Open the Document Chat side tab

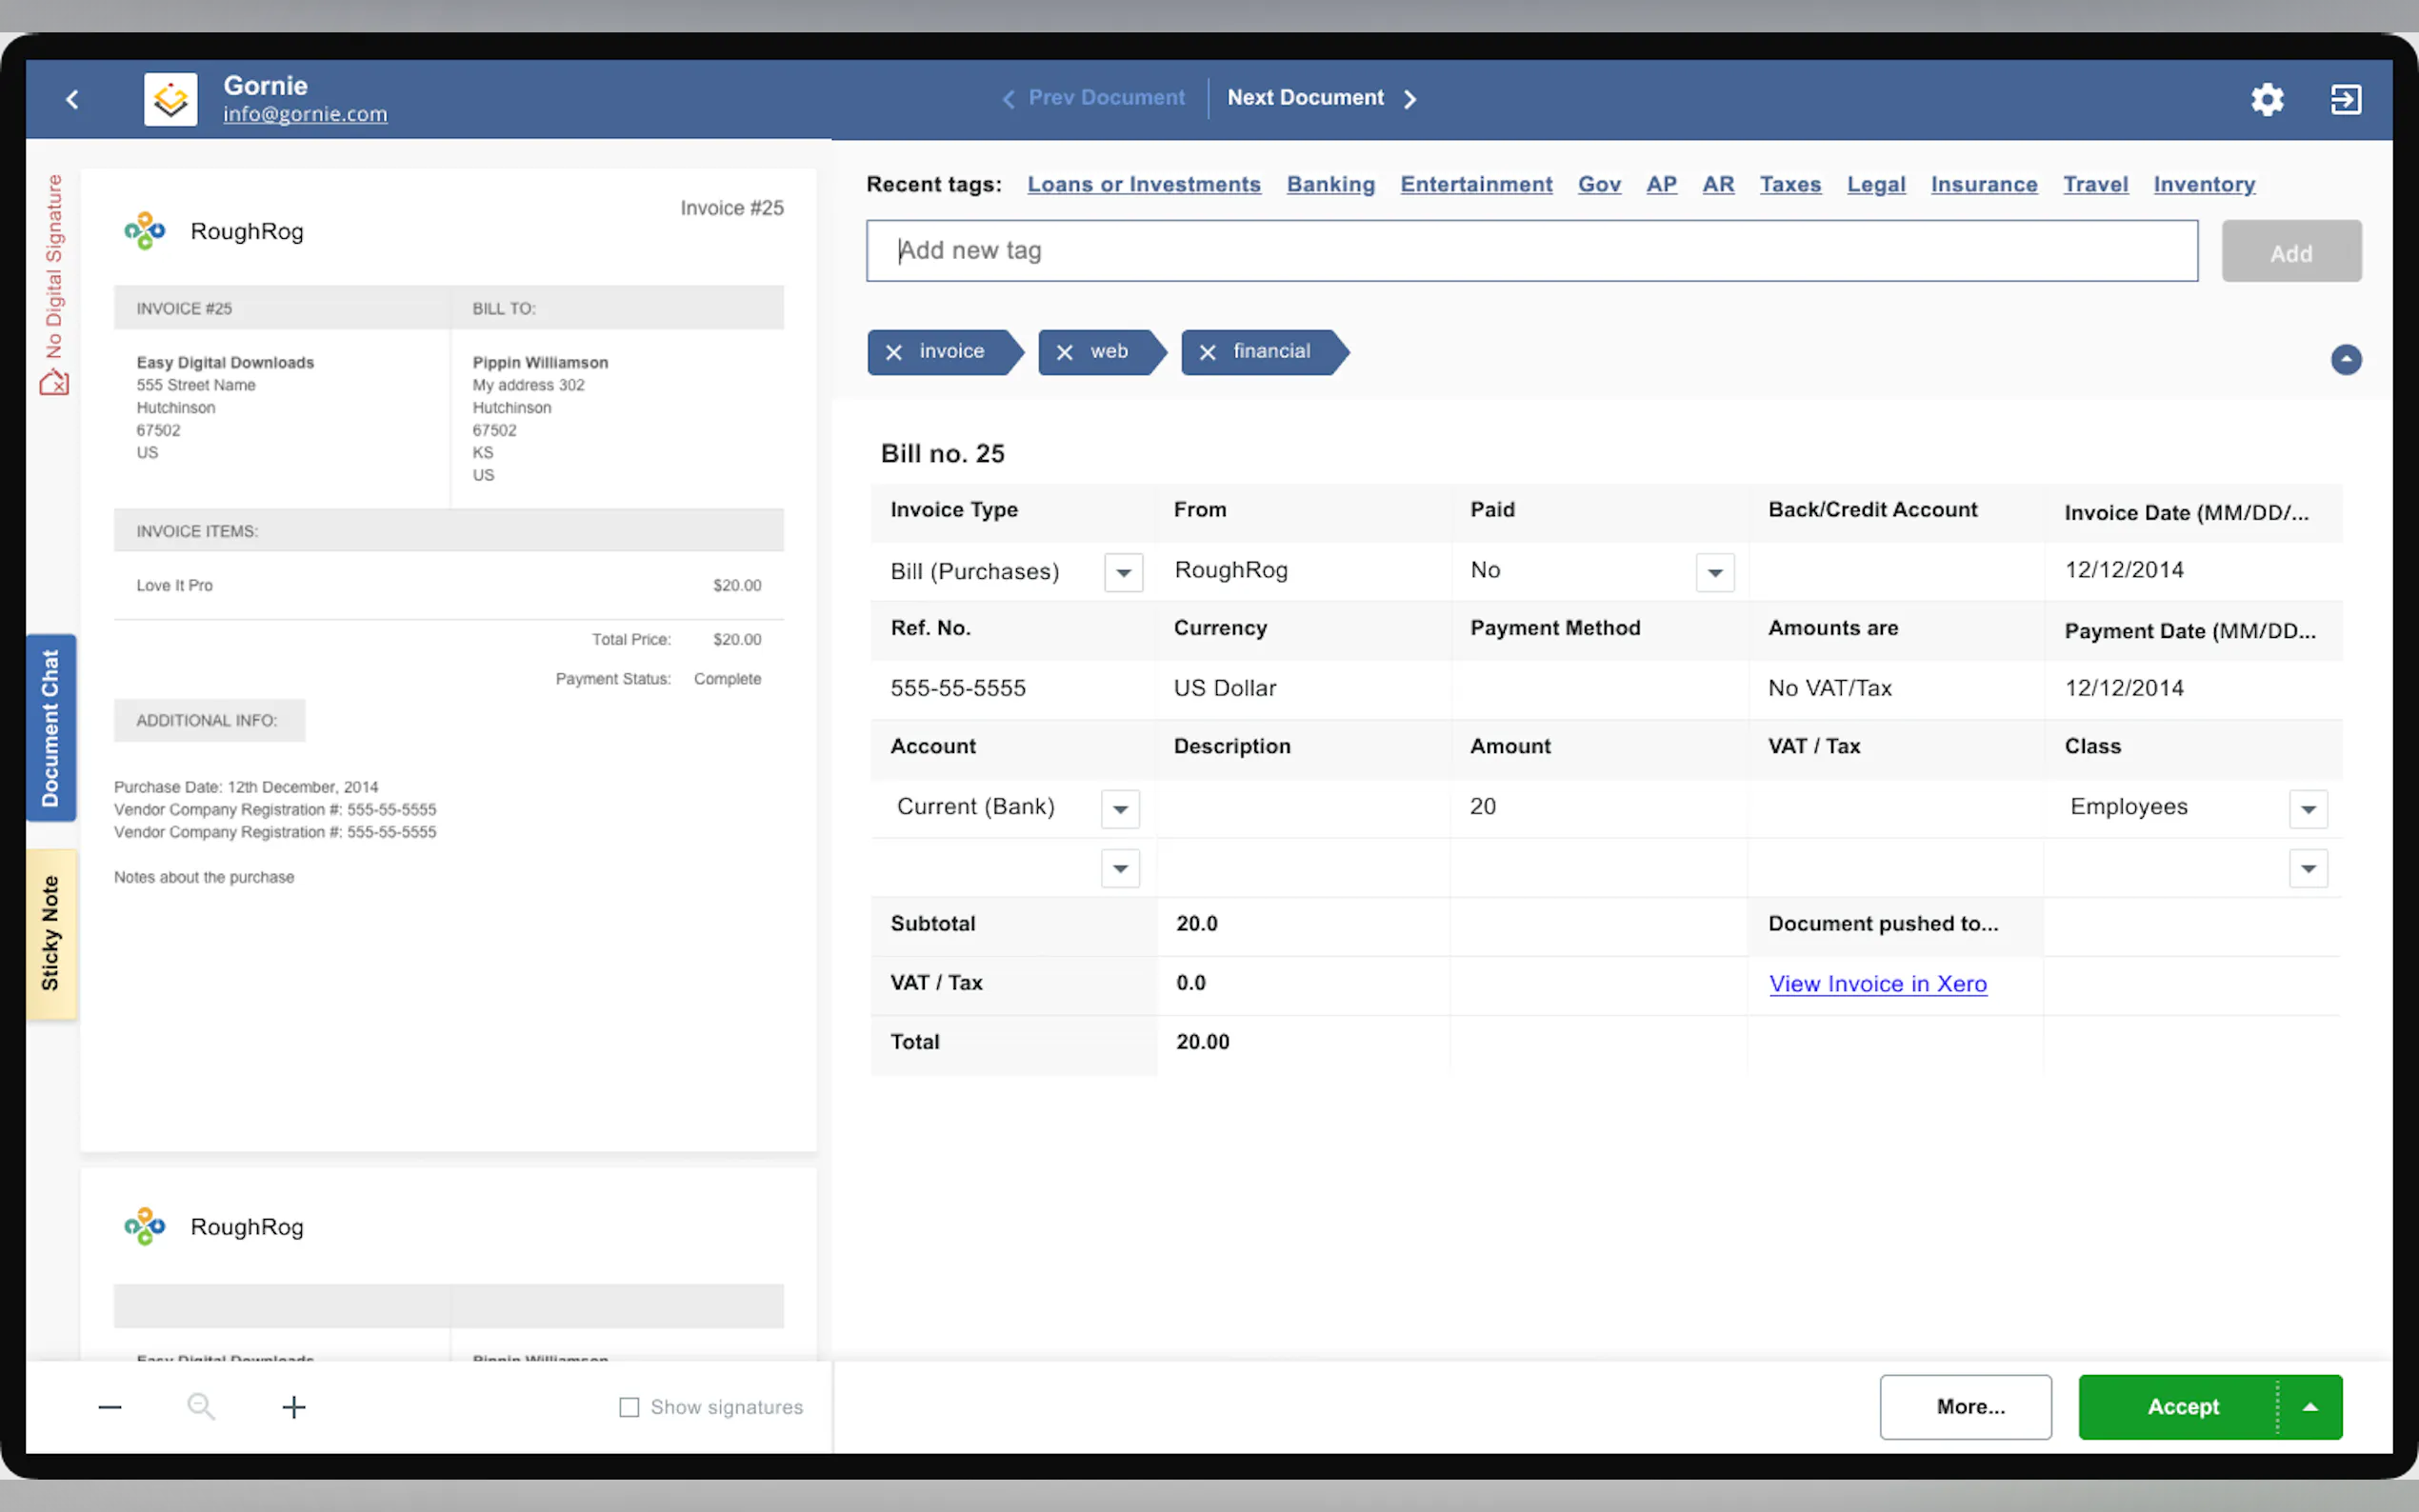click(x=51, y=728)
